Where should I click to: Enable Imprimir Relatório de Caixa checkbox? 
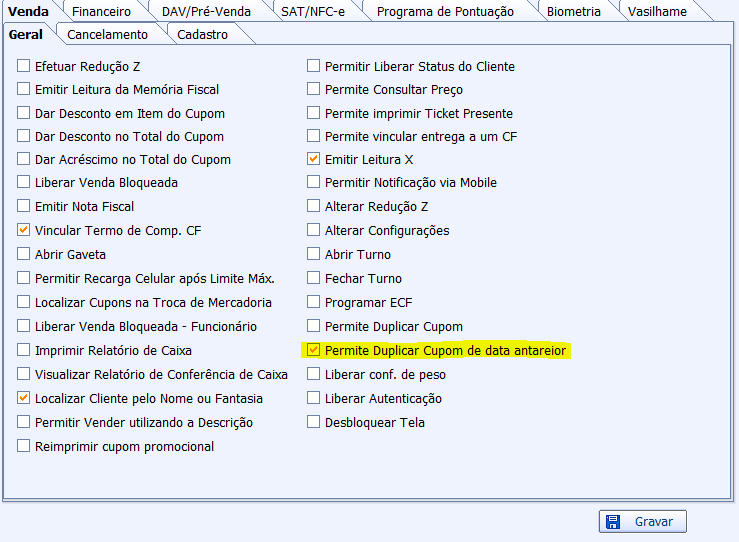pos(24,351)
